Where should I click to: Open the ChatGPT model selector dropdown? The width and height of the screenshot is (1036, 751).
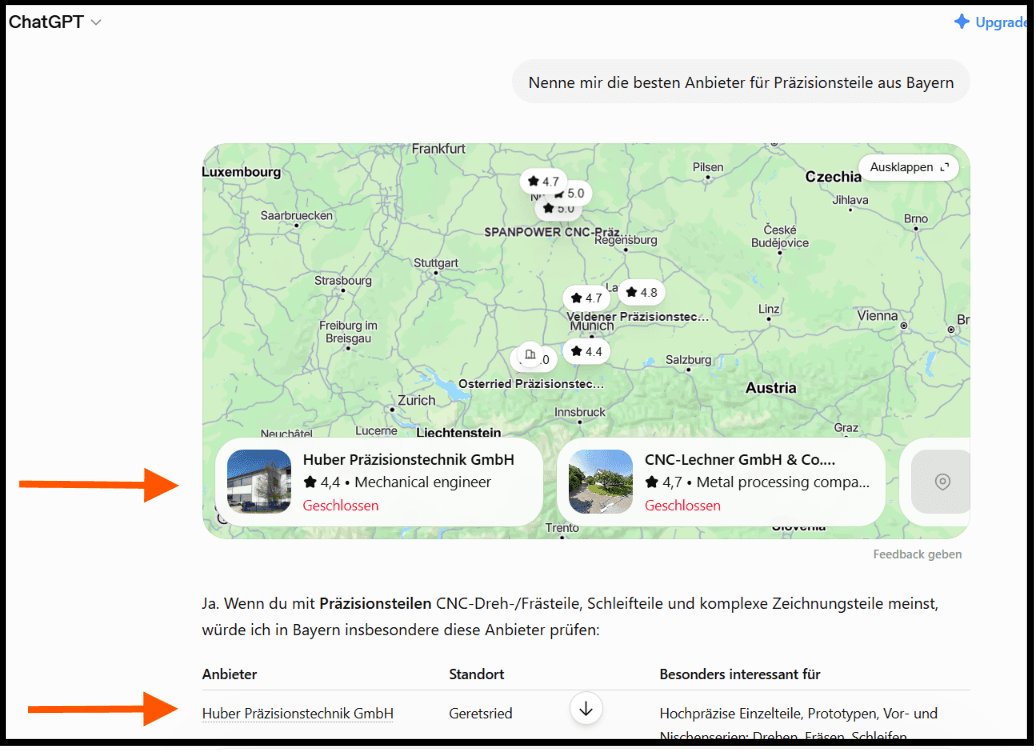point(55,22)
